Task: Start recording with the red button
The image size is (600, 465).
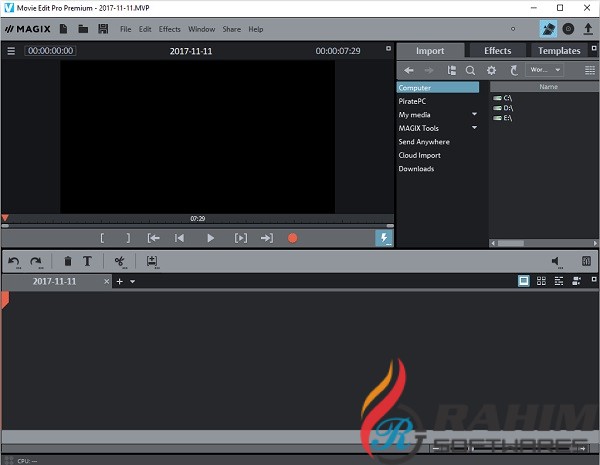Action: click(292, 238)
